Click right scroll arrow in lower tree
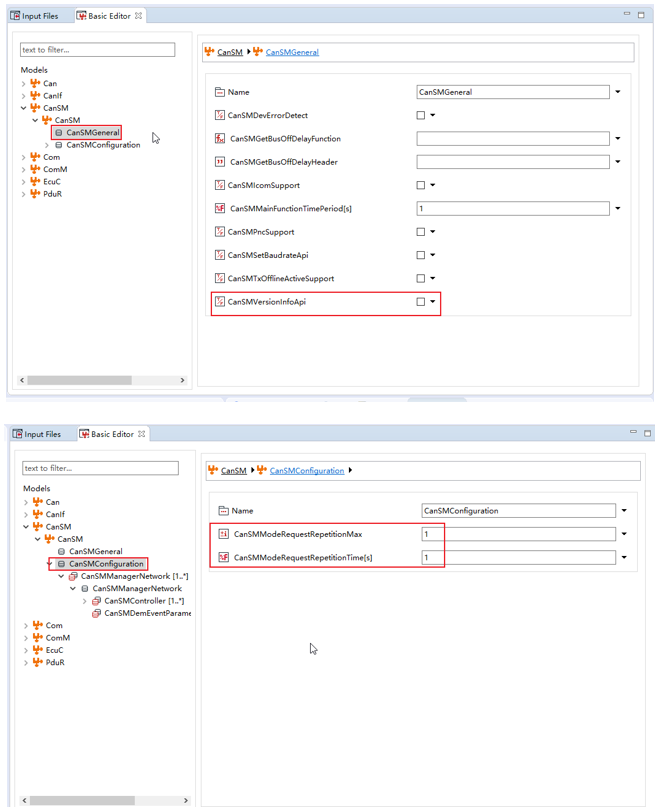 coord(186,800)
